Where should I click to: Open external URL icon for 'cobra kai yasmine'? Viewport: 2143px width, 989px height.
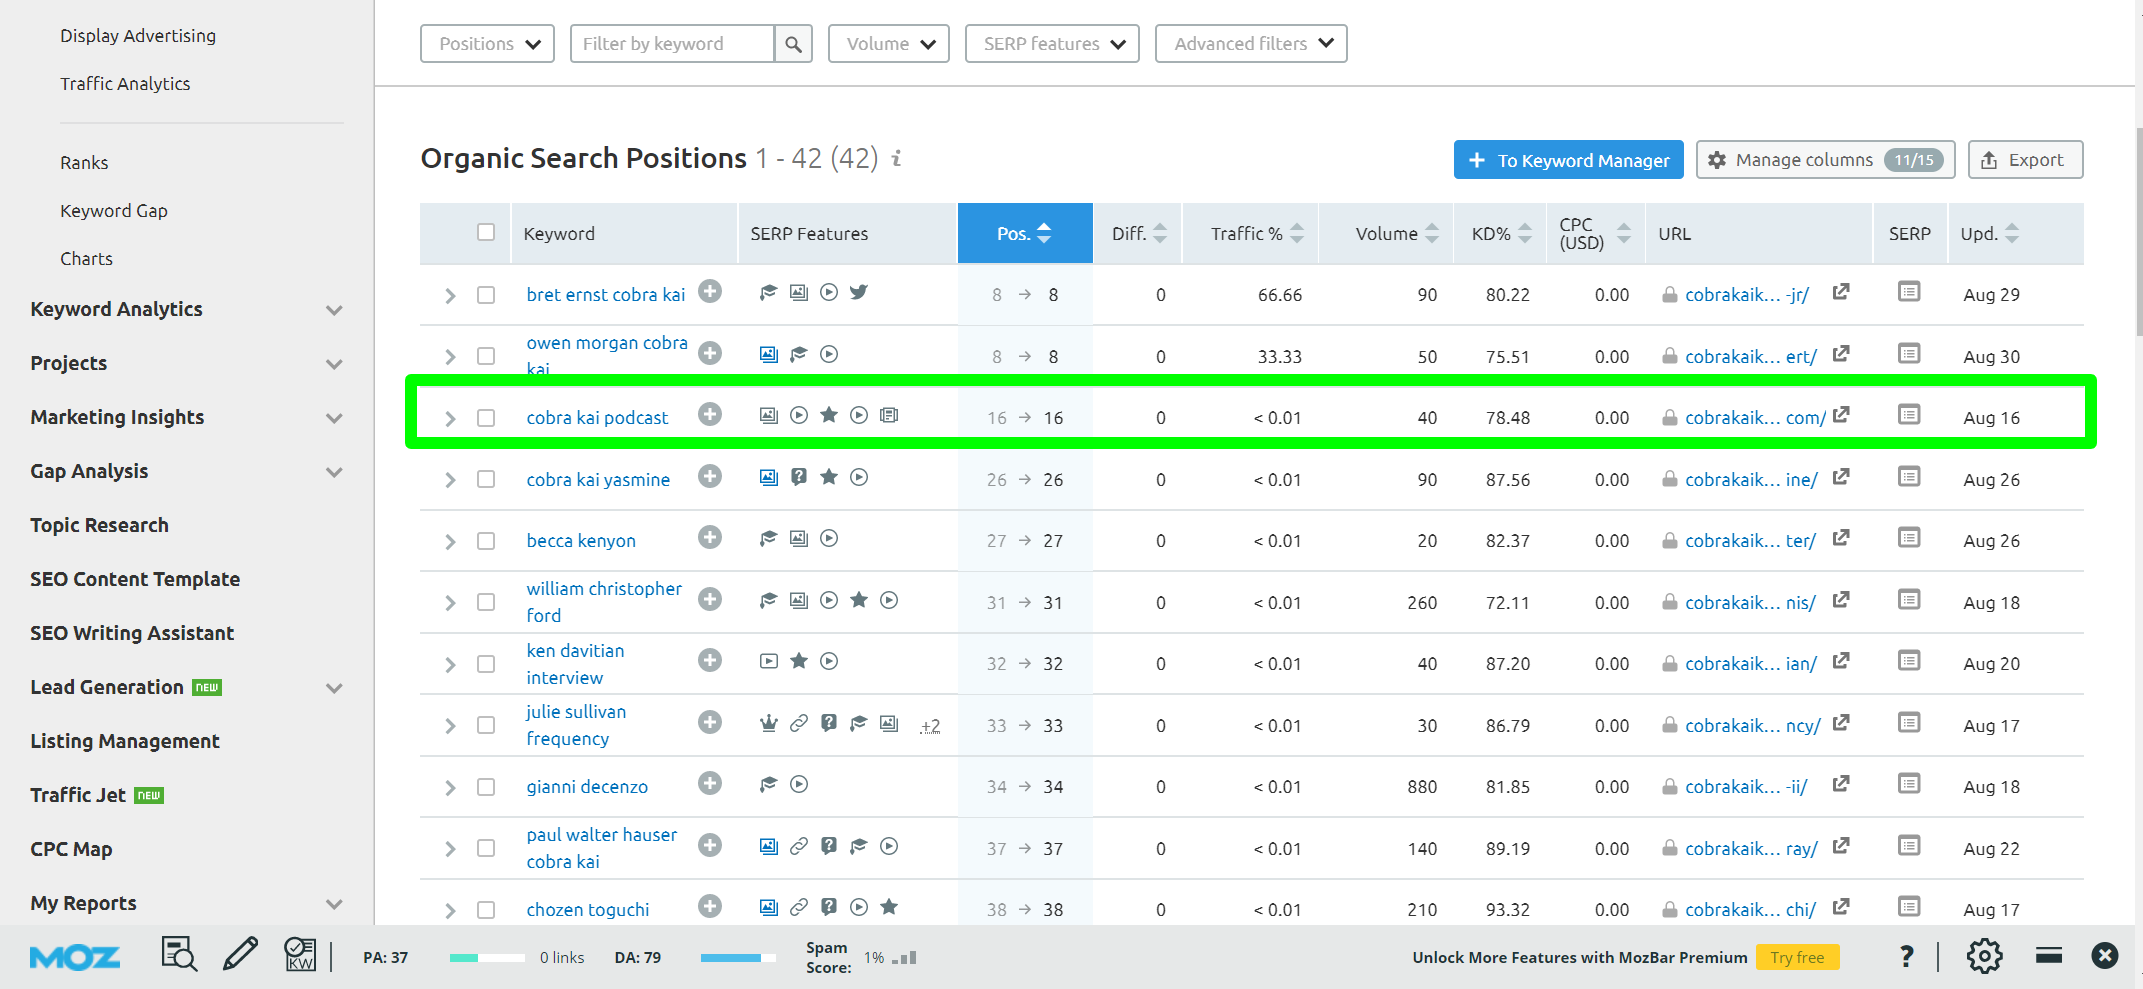[x=1841, y=477]
